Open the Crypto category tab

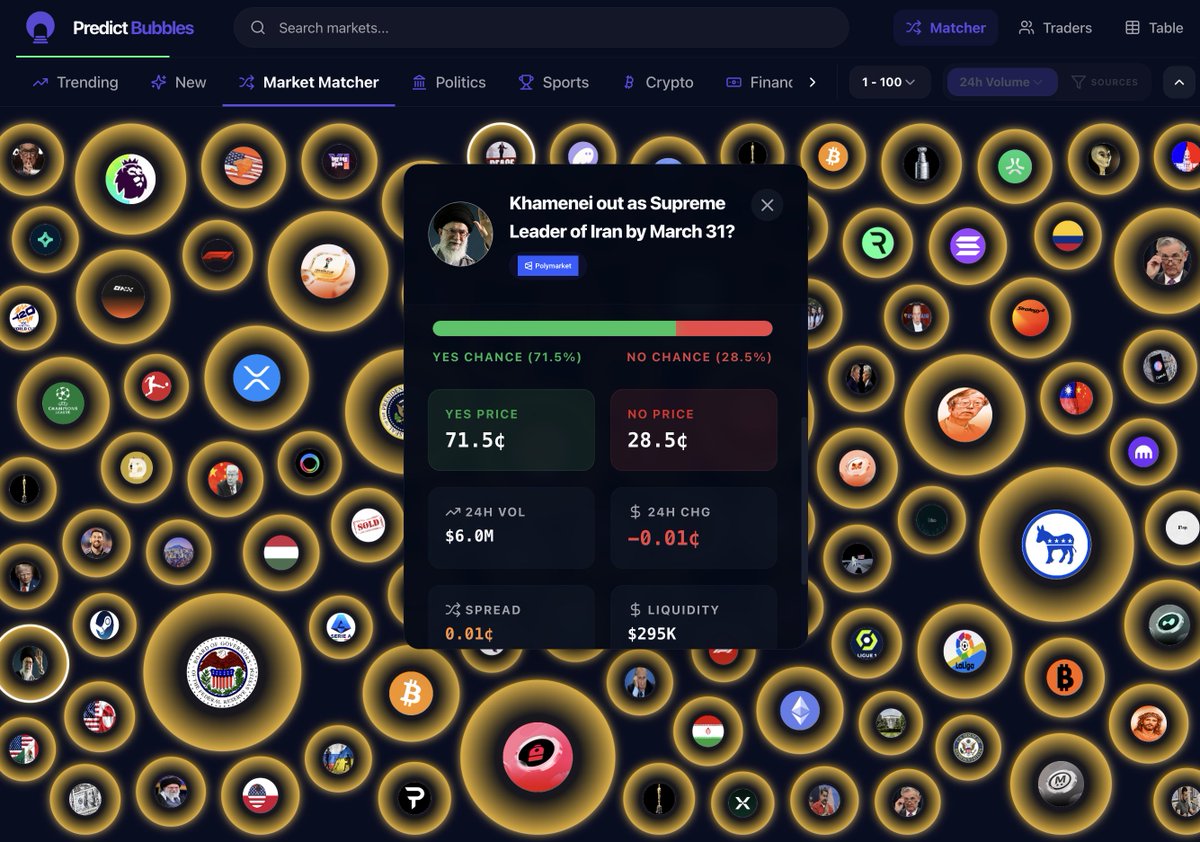tap(658, 82)
